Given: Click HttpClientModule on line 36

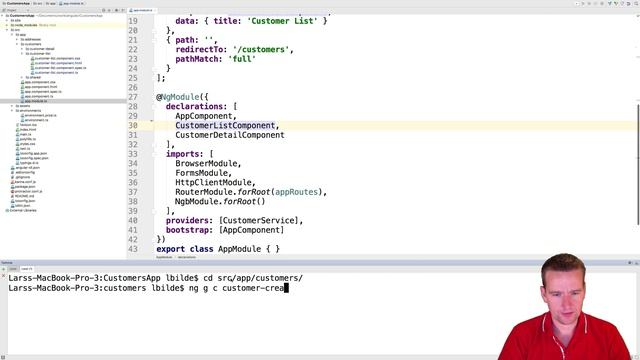Looking at the screenshot, I should coord(213,182).
